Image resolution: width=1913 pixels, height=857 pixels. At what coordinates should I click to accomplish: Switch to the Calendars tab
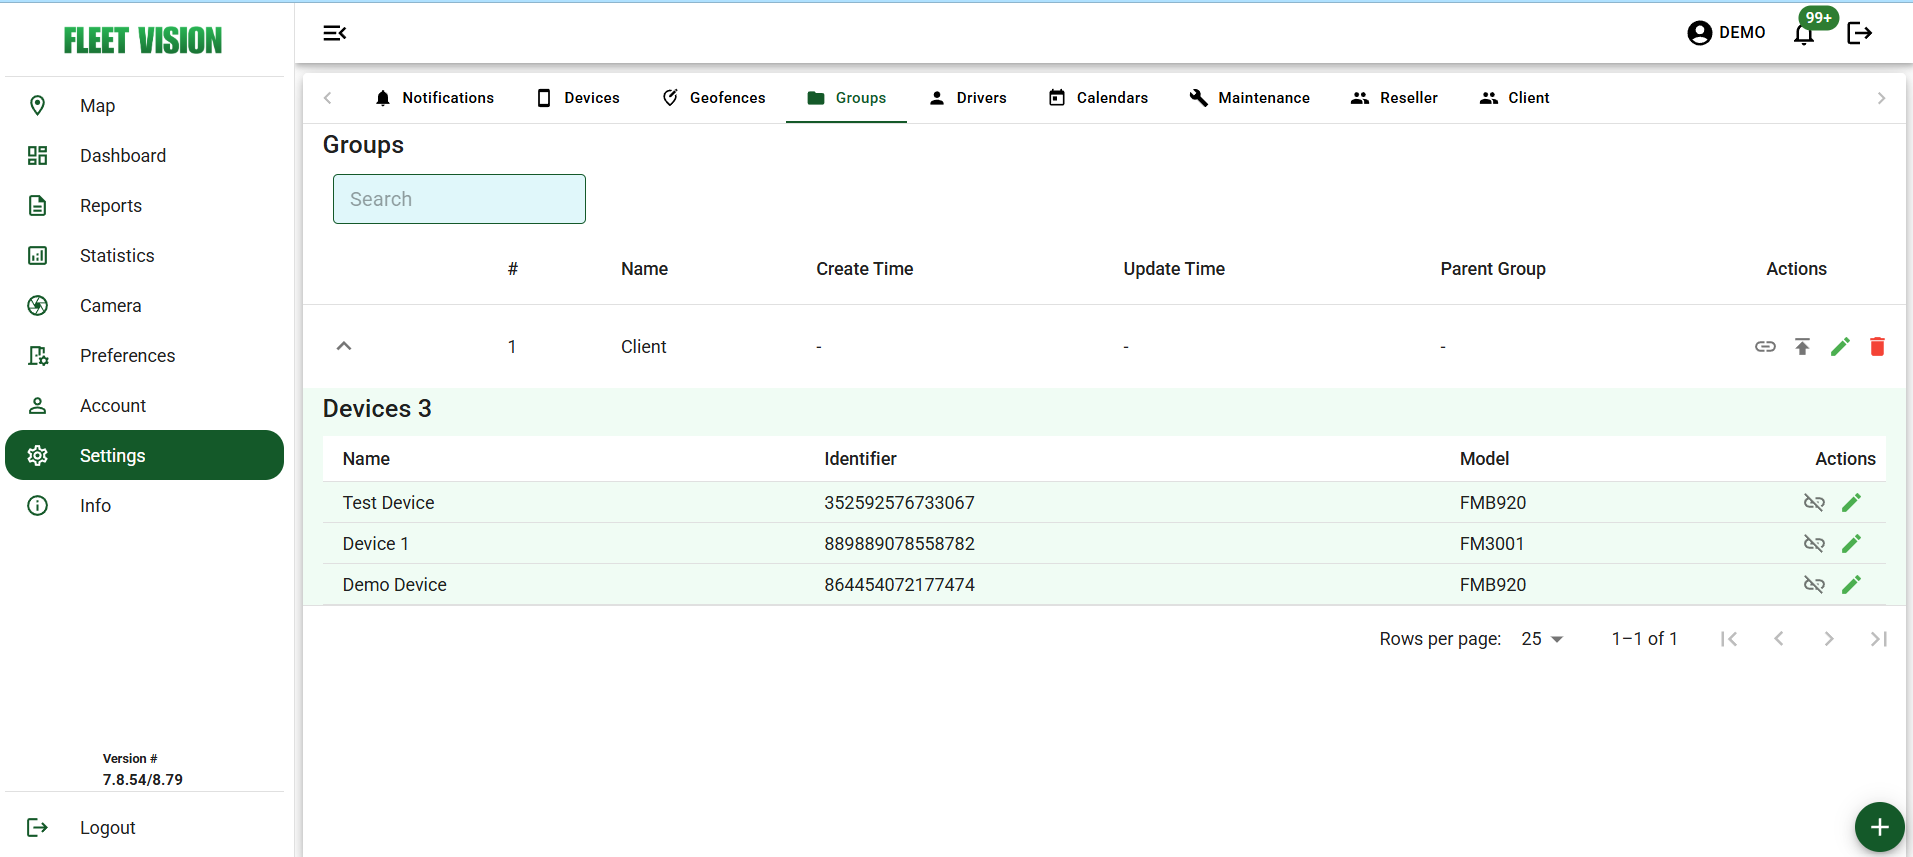pyautogui.click(x=1098, y=98)
